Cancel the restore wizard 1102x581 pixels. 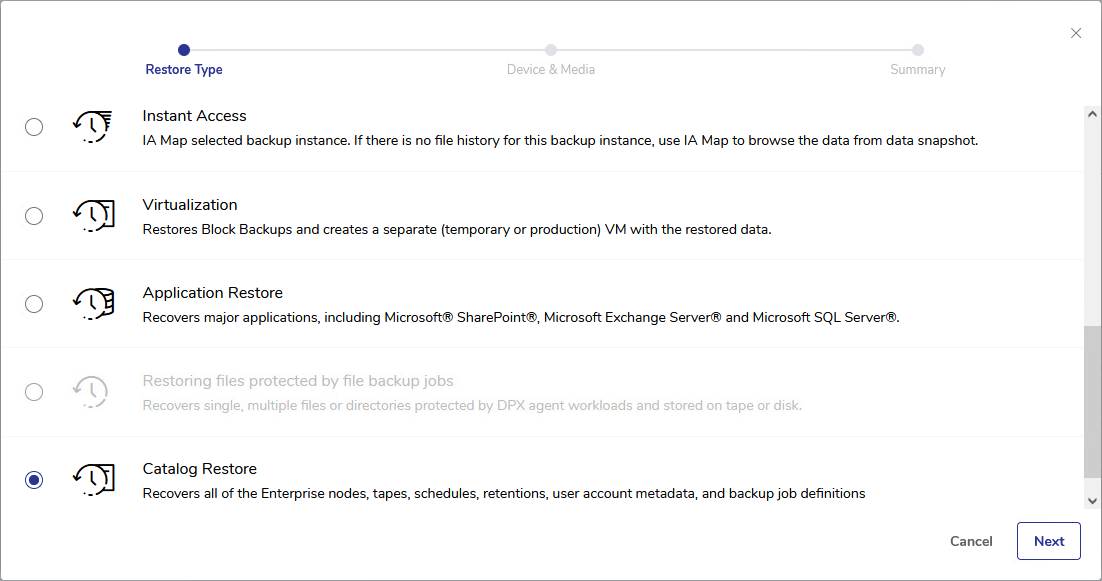[971, 541]
